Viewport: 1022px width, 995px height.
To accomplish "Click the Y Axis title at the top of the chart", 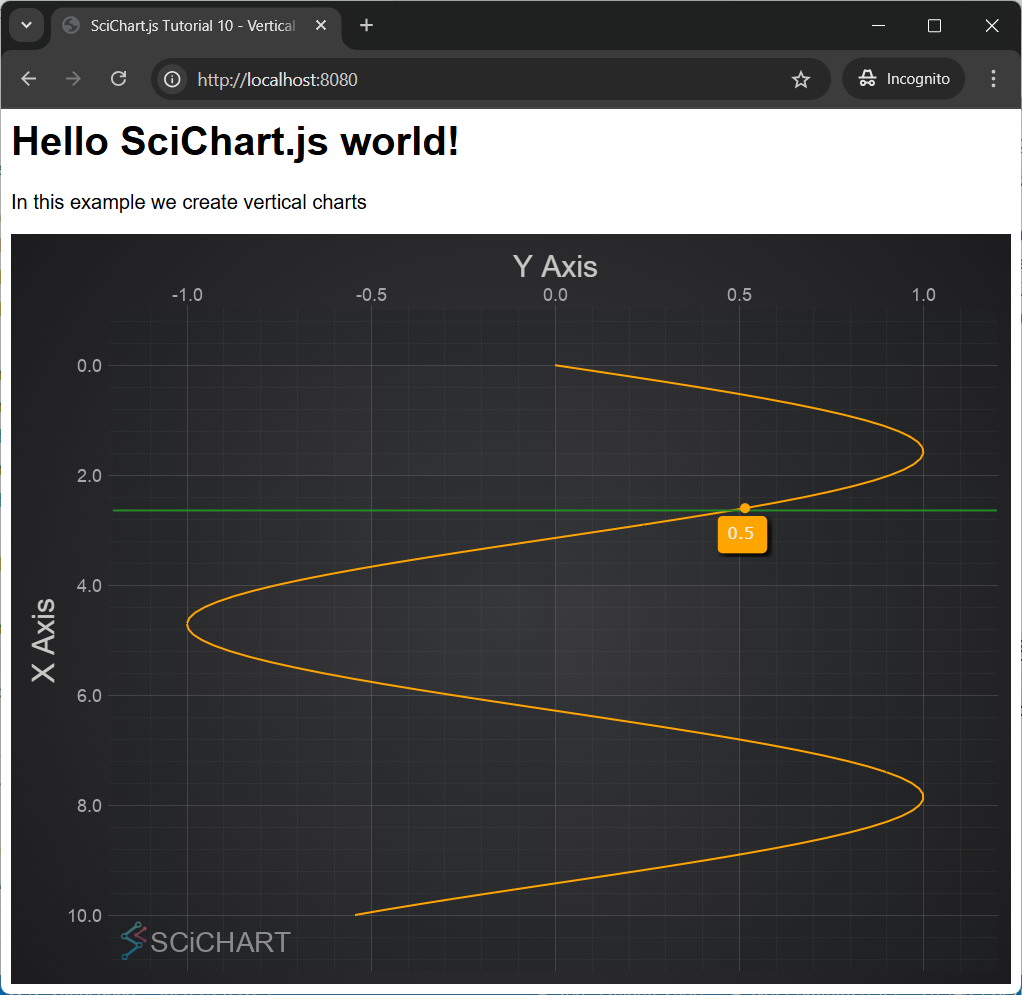I will tap(555, 266).
